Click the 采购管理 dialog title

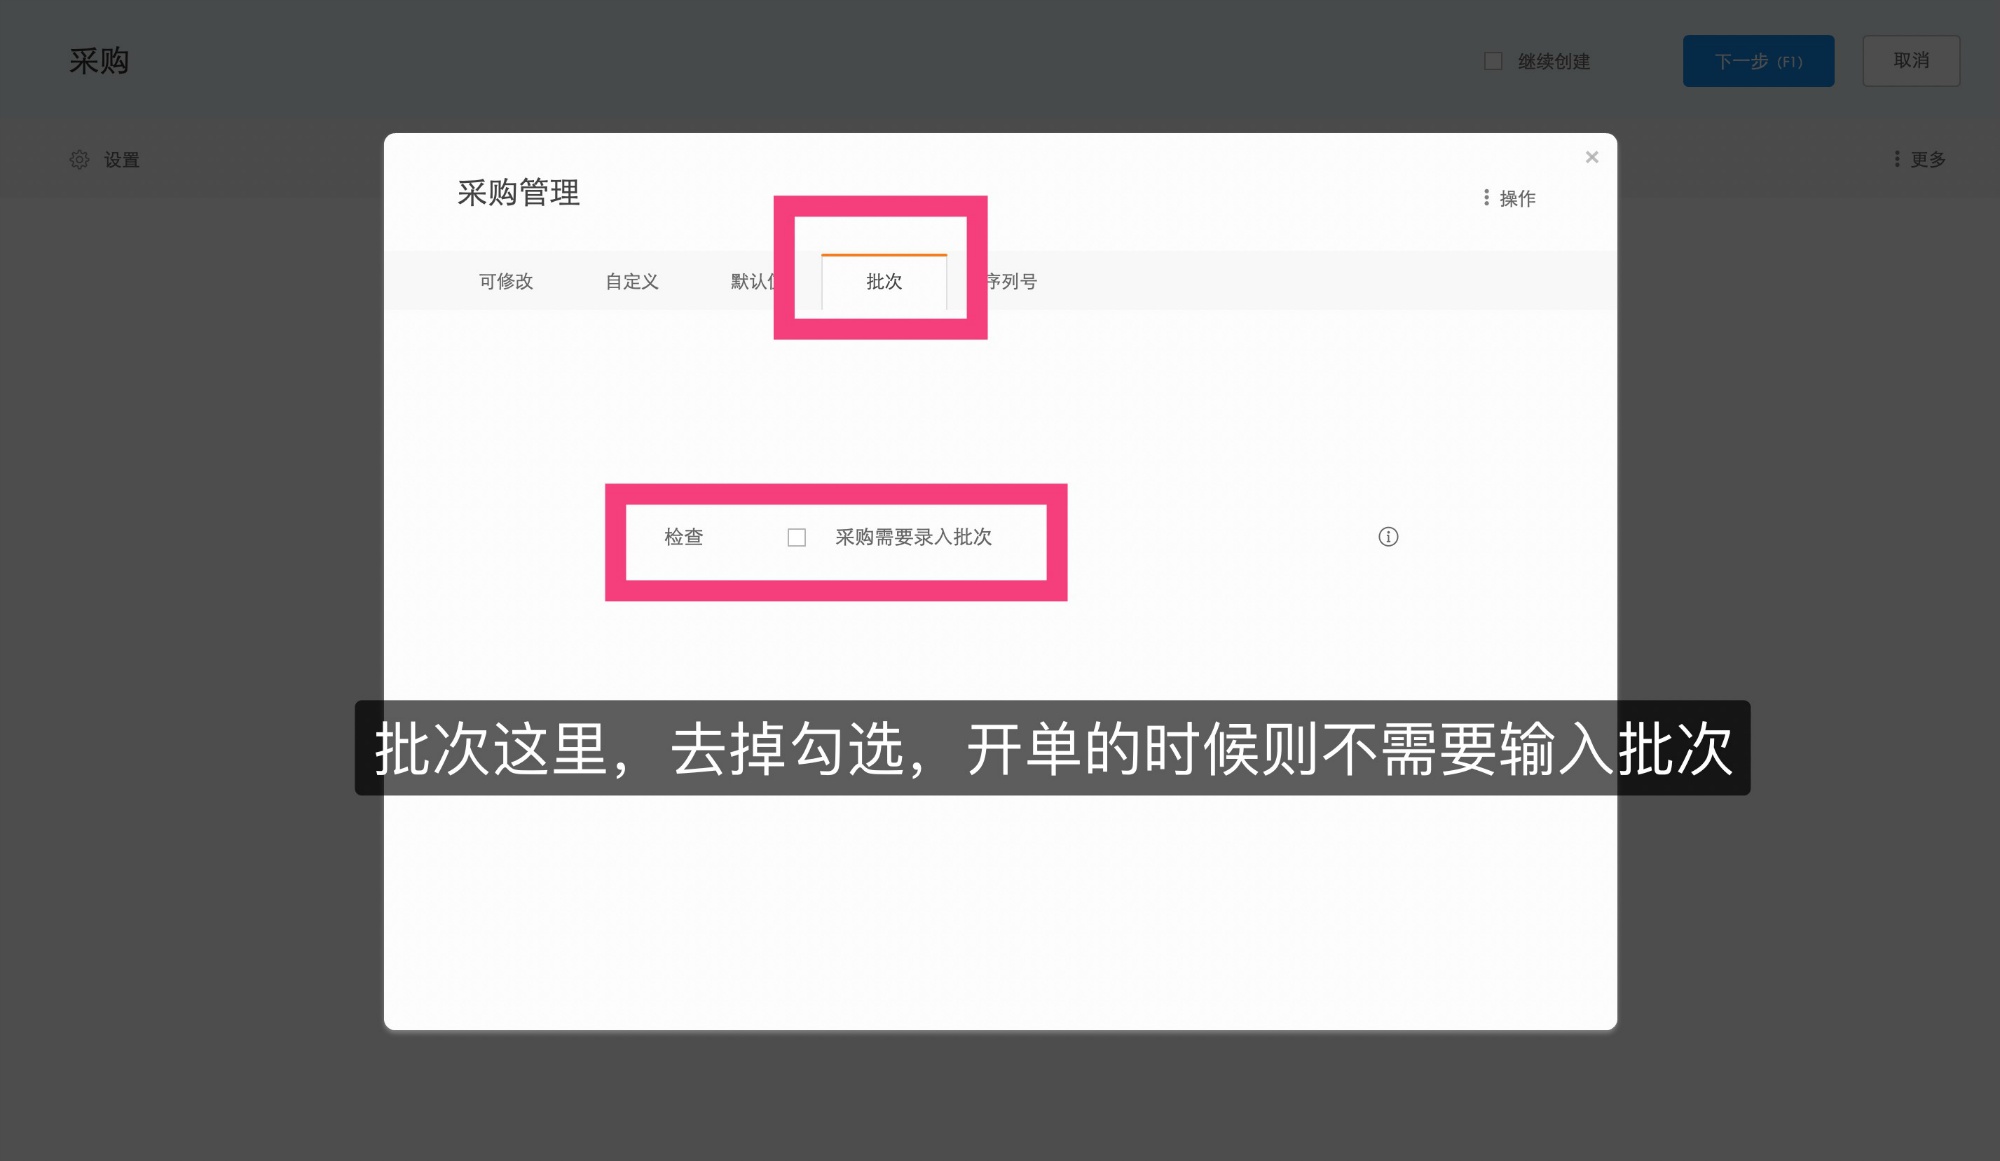519,194
